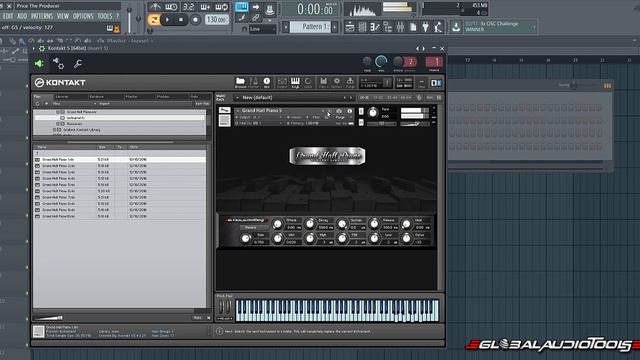This screenshot has width=640, height=360.
Task: Open the TOOLS menu
Action: [104, 16]
